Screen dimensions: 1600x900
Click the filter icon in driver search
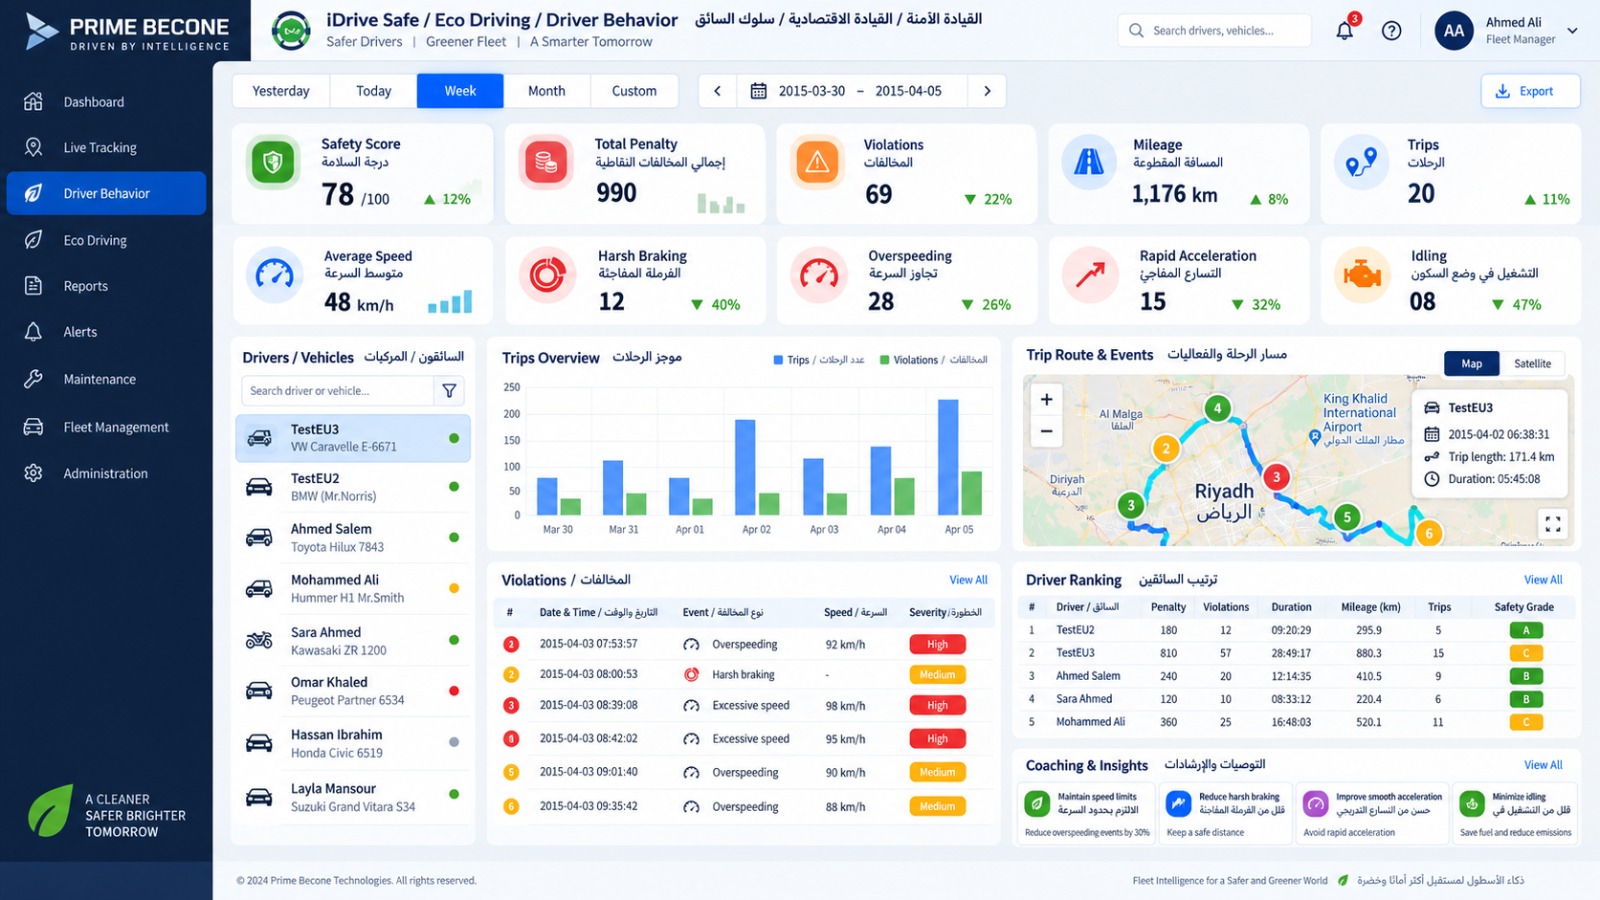(450, 391)
